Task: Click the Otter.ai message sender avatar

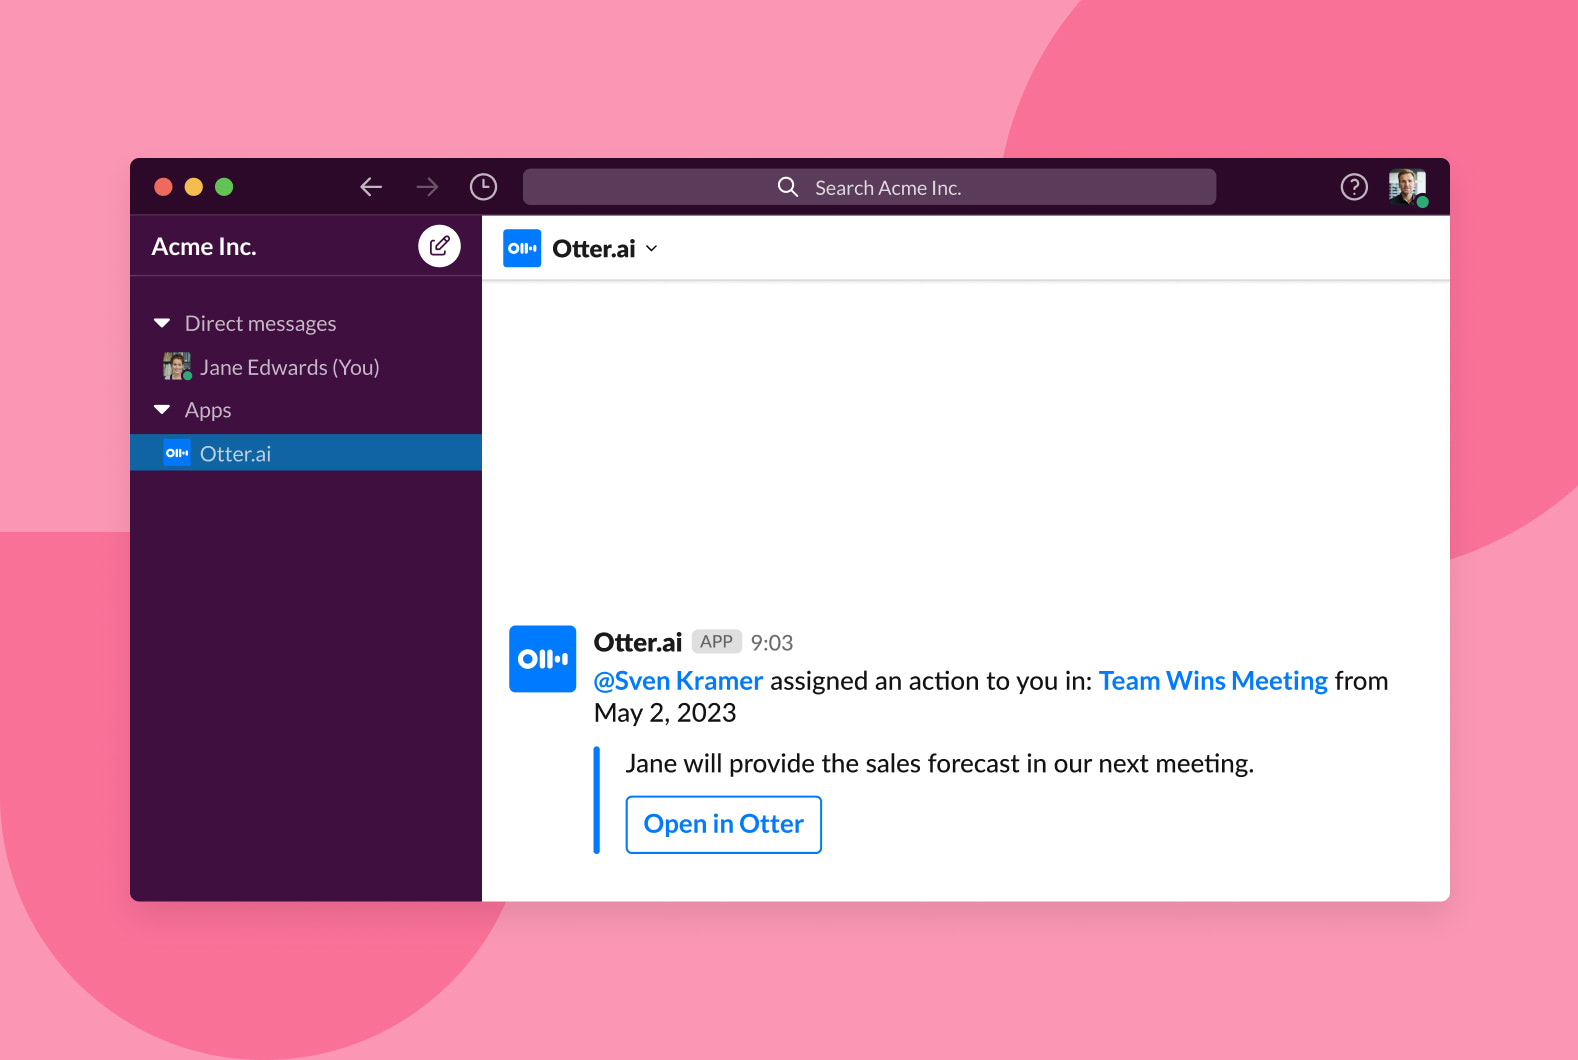Action: tap(542, 659)
